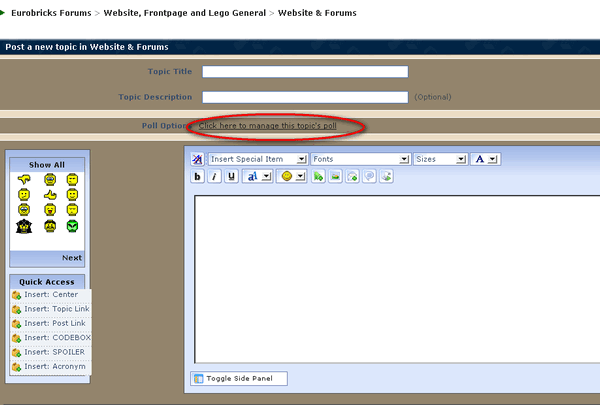Screen dimensions: 600x405
Task: Open the font color picker dropdown
Action: 486,159
